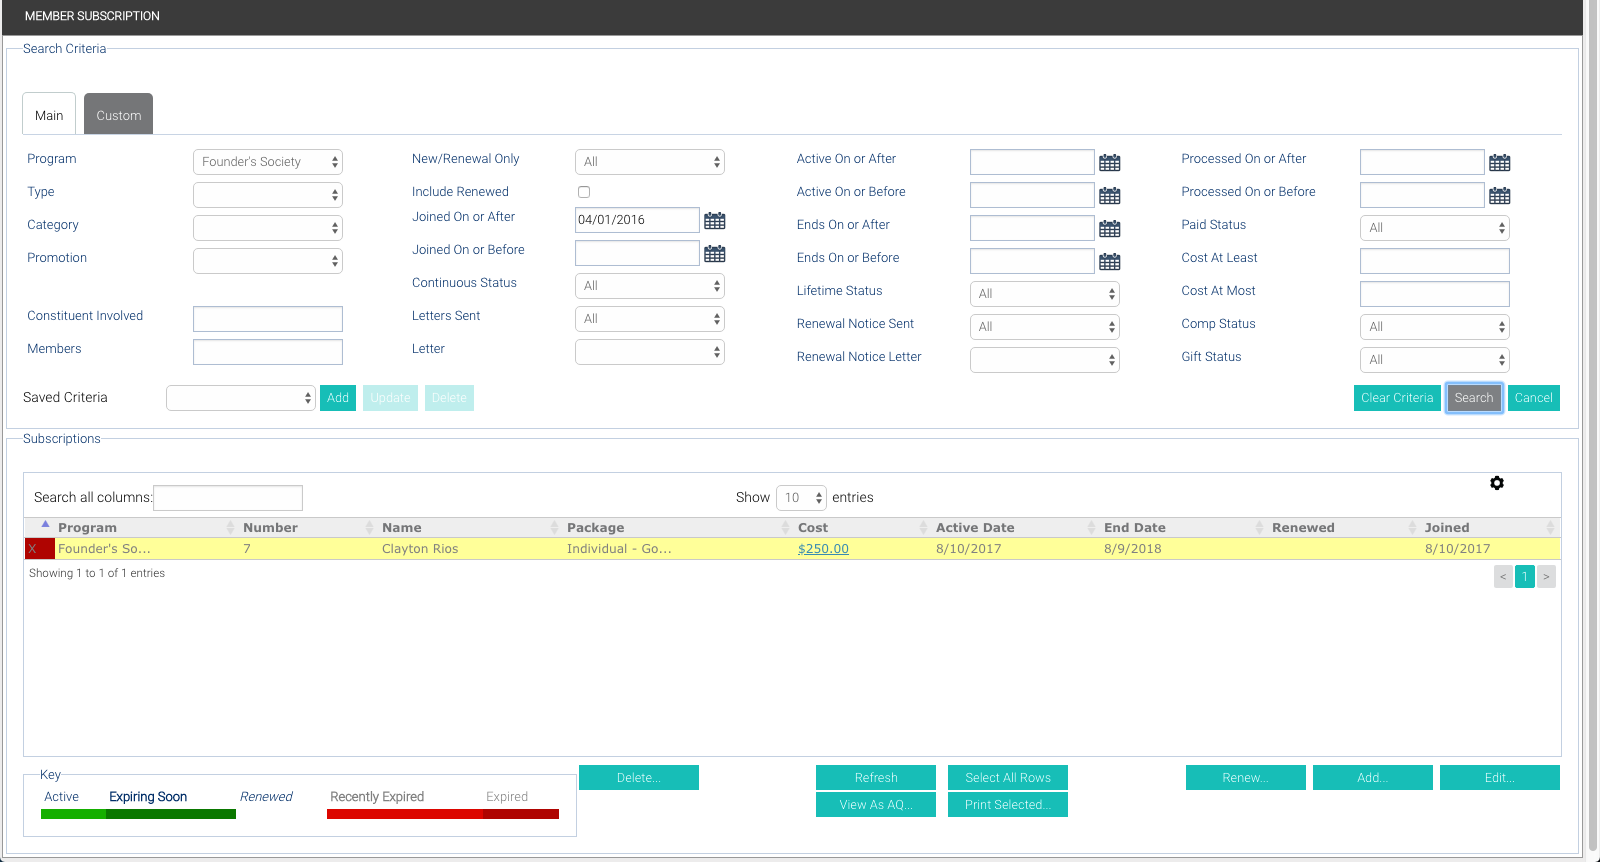1600x862 pixels.
Task: Select the Main tab
Action: [49, 115]
